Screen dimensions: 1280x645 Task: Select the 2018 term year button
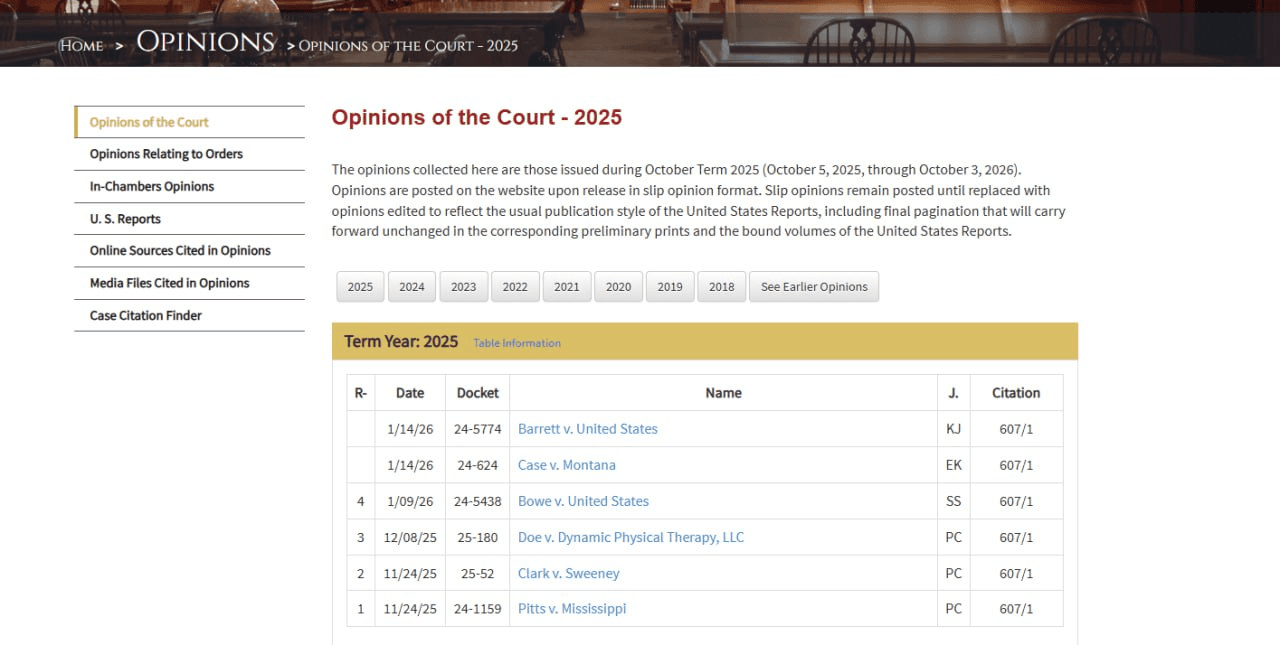pos(722,287)
